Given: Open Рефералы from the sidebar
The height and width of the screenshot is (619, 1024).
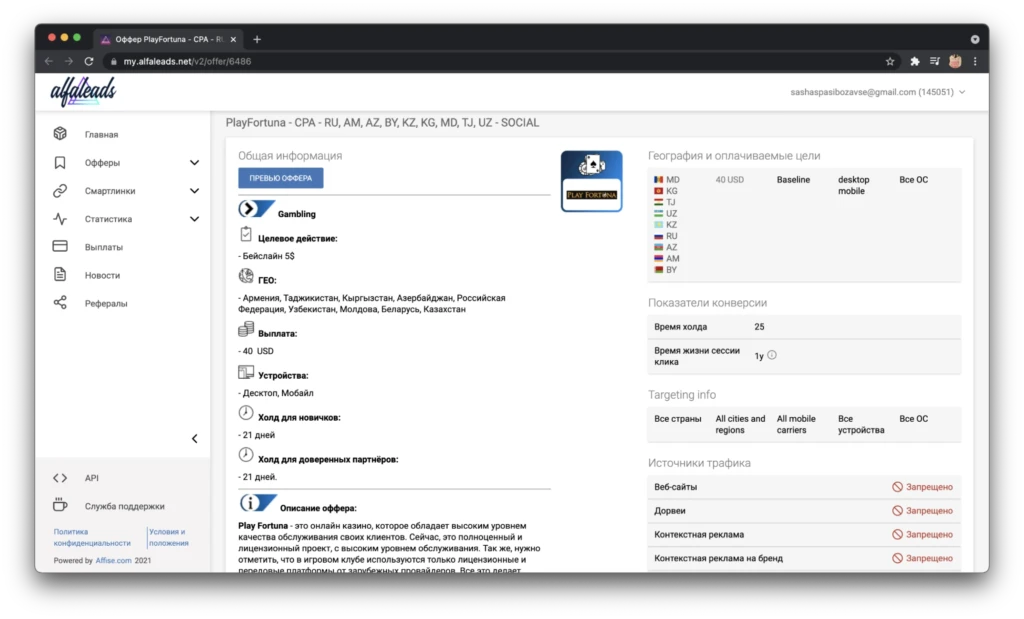Looking at the screenshot, I should tap(106, 304).
